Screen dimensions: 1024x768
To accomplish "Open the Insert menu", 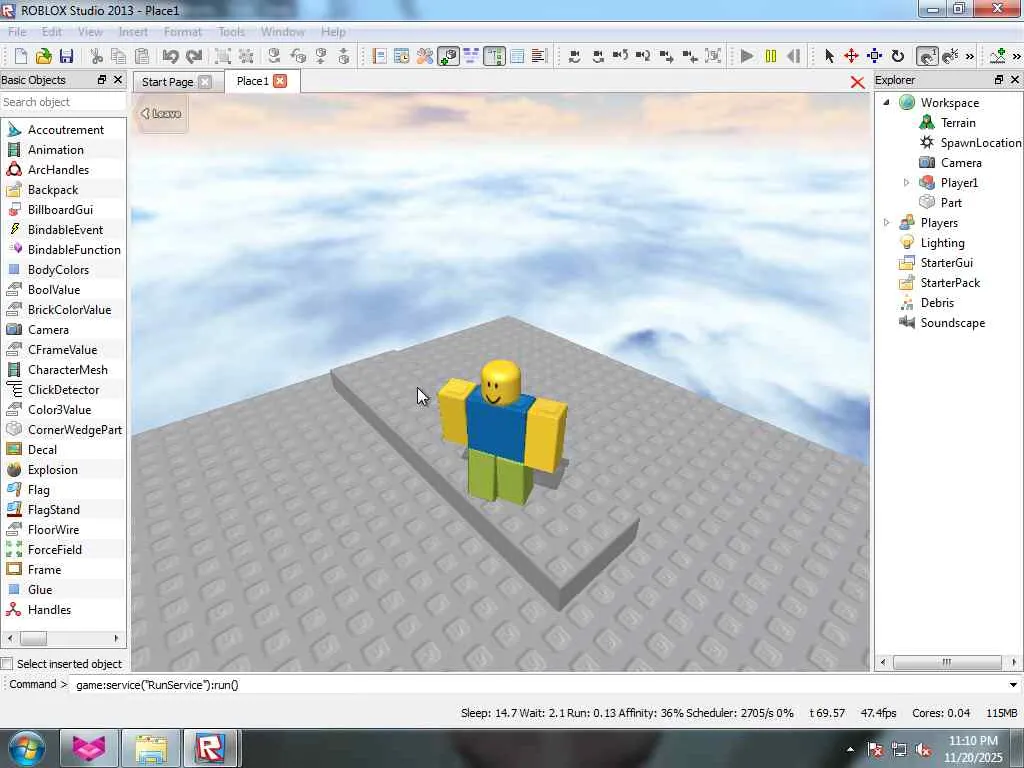I will pos(133,31).
